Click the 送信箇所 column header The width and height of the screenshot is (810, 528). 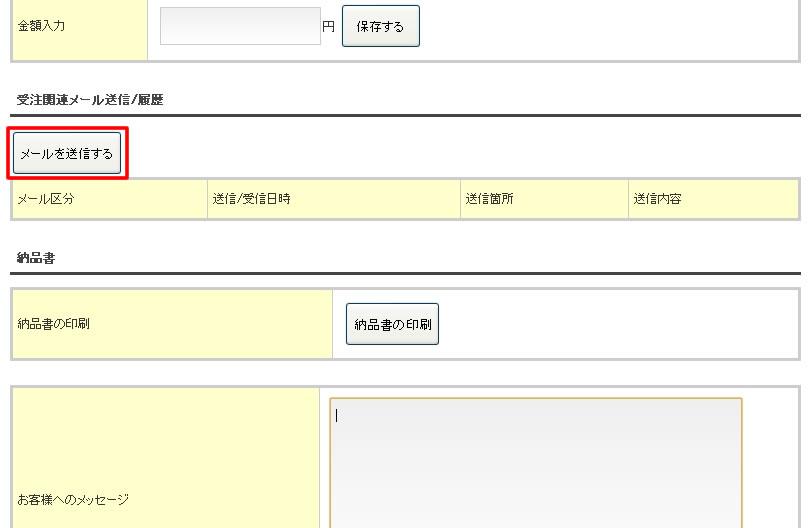pyautogui.click(x=490, y=199)
